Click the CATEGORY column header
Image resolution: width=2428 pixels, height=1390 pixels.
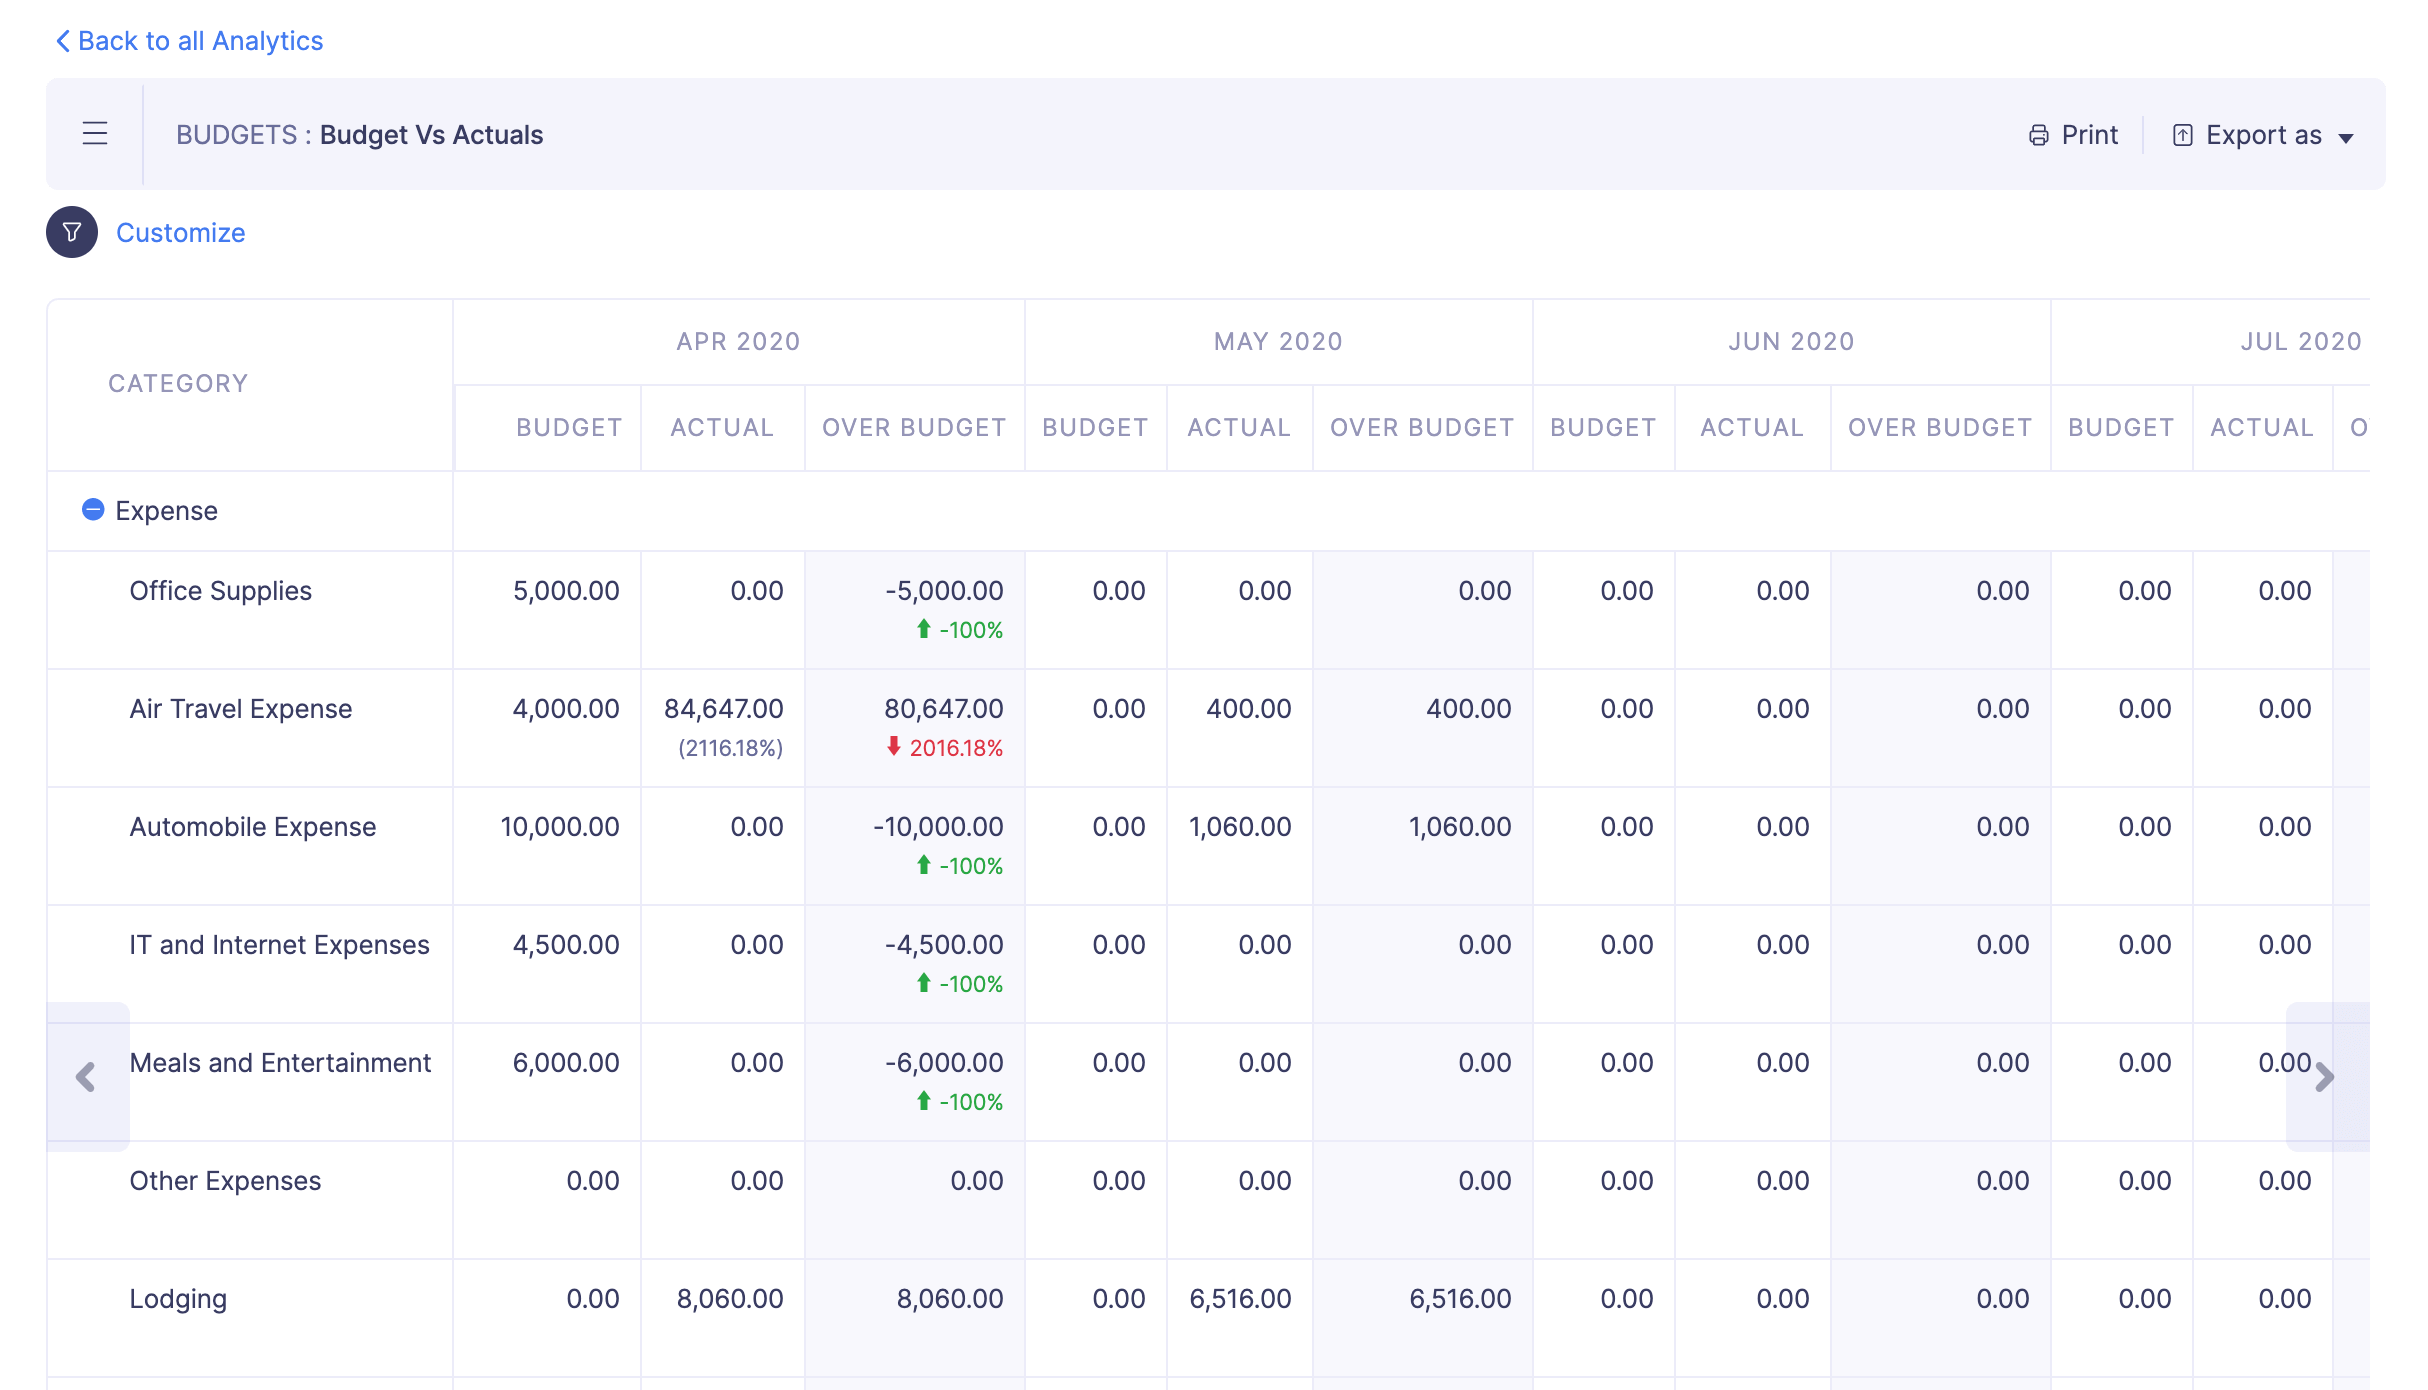point(178,384)
